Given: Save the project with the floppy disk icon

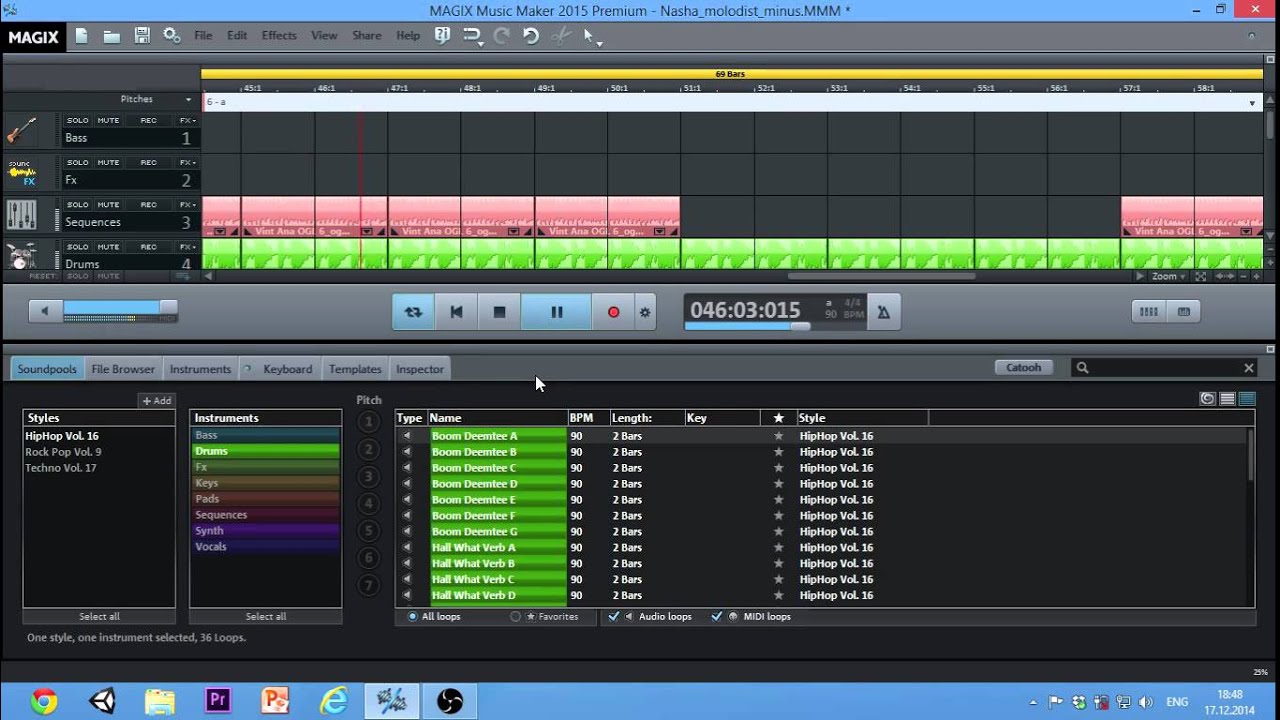Looking at the screenshot, I should coord(142,36).
